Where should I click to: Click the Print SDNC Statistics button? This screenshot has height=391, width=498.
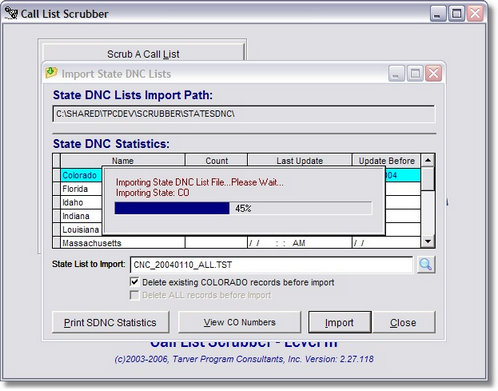coord(110,322)
